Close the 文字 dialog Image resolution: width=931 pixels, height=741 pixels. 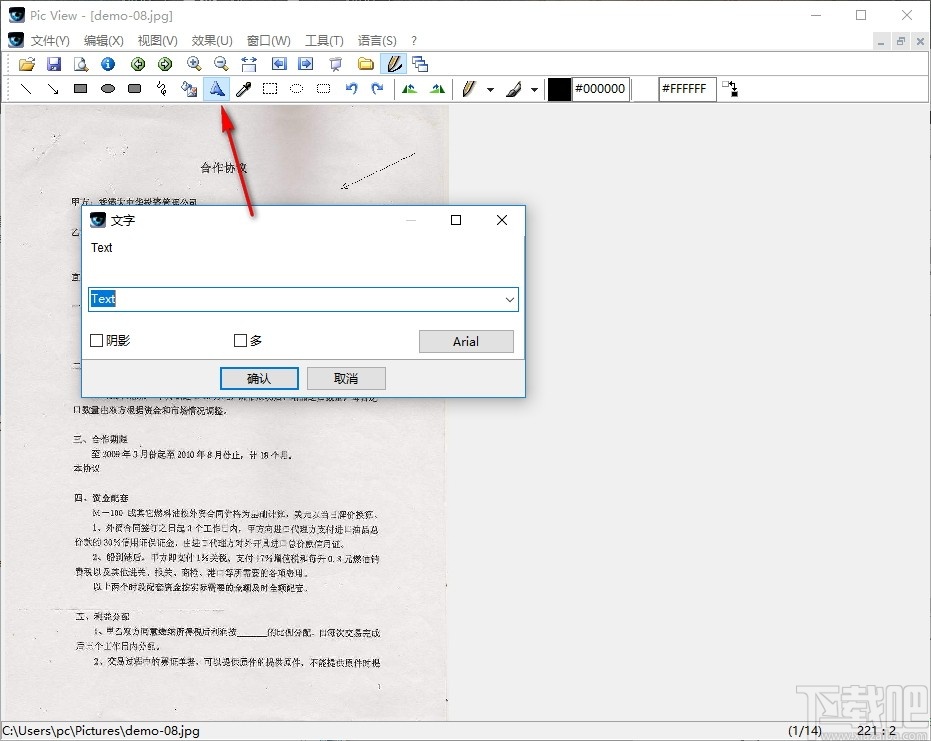tap(502, 220)
